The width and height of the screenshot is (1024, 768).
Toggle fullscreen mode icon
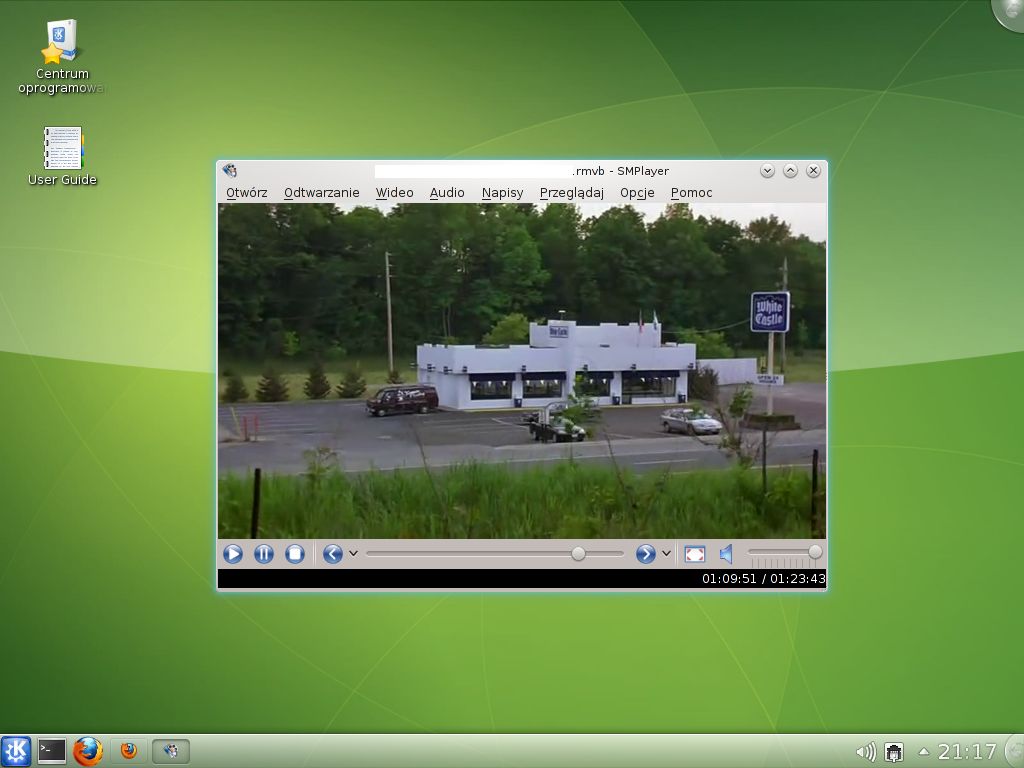[x=695, y=554]
